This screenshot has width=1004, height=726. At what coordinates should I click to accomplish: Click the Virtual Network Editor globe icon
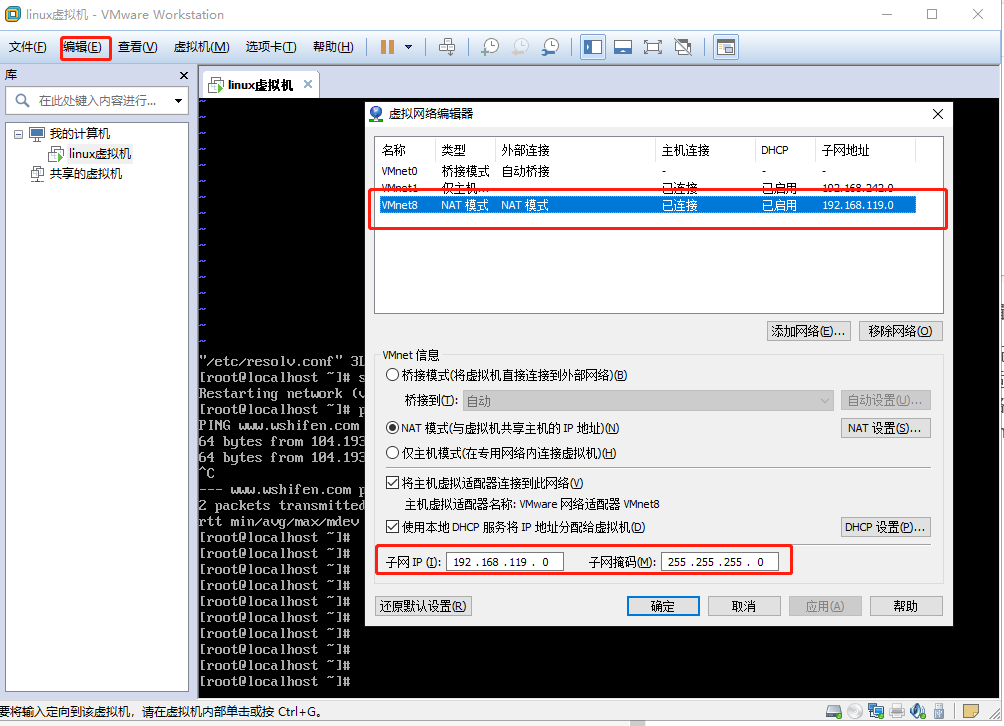376,114
